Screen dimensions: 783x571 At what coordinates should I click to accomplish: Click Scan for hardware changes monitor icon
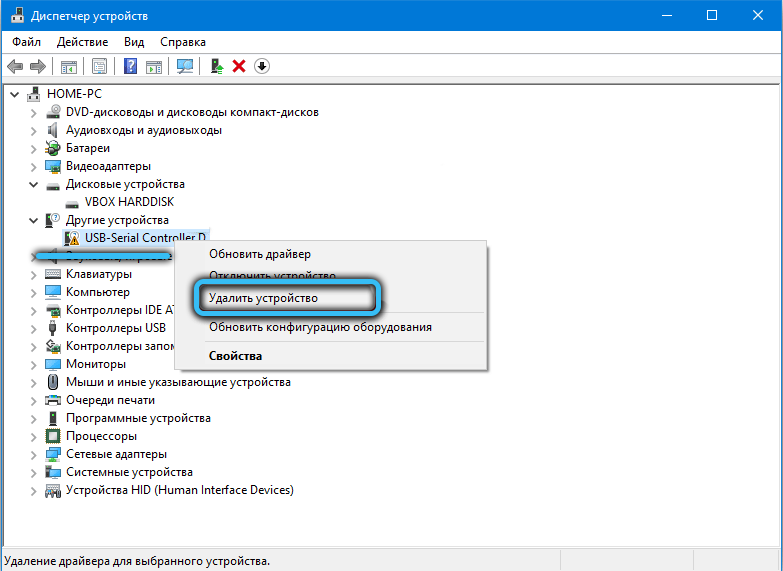(185, 66)
